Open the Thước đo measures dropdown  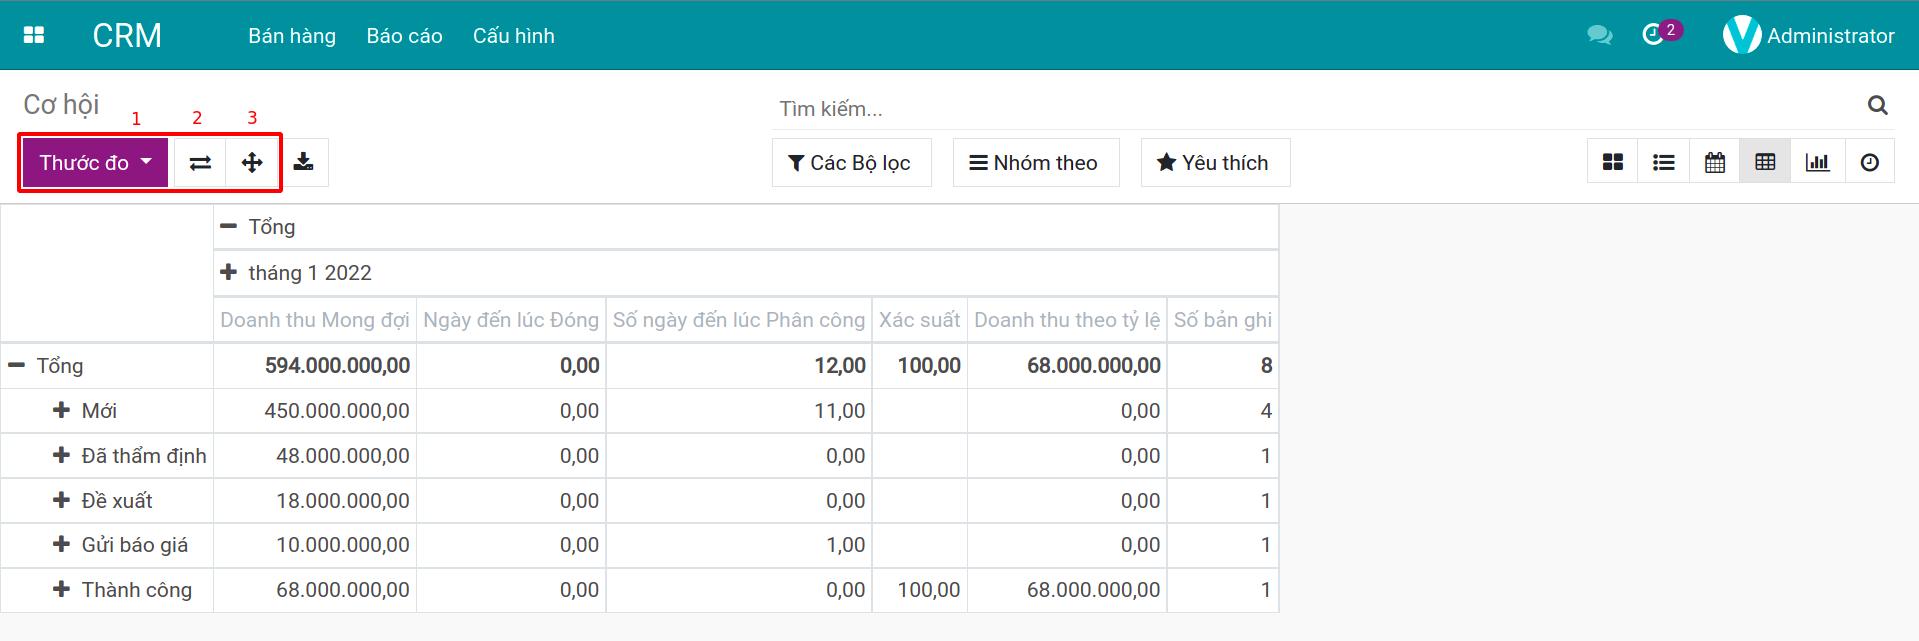(x=96, y=162)
